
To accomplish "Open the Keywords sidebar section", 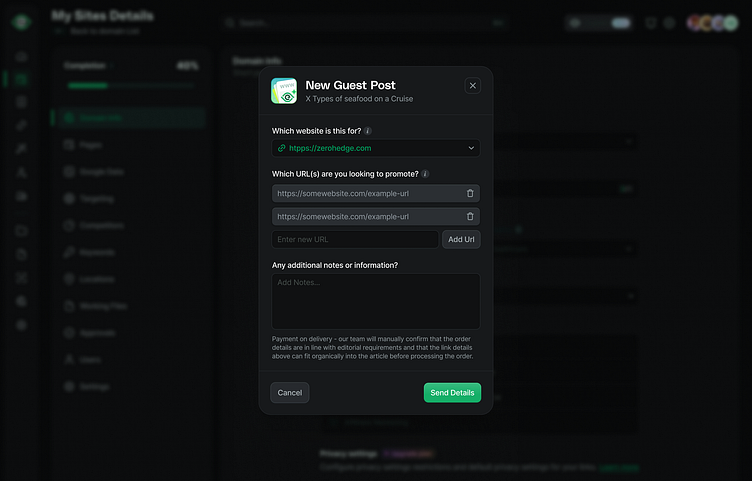I will pyautogui.click(x=97, y=252).
